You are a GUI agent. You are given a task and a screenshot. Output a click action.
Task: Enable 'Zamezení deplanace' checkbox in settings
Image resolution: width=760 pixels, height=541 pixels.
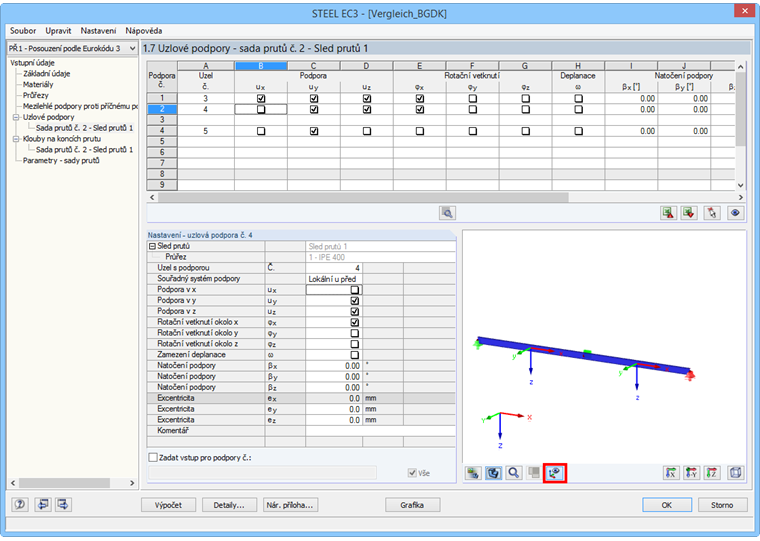coord(354,355)
